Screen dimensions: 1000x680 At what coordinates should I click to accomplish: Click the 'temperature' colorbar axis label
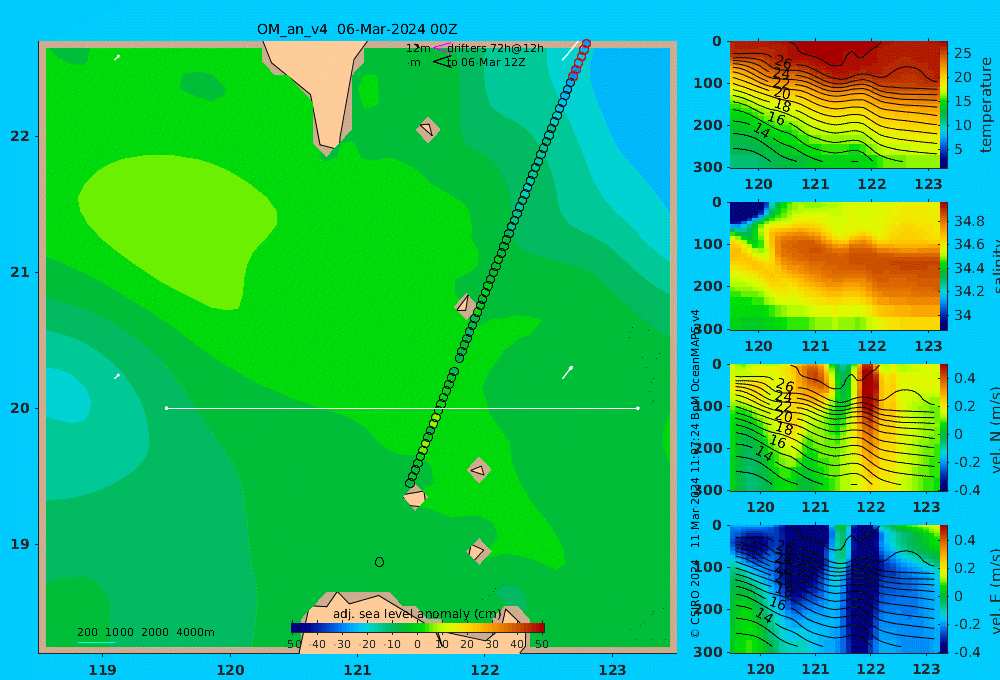pyautogui.click(x=987, y=105)
